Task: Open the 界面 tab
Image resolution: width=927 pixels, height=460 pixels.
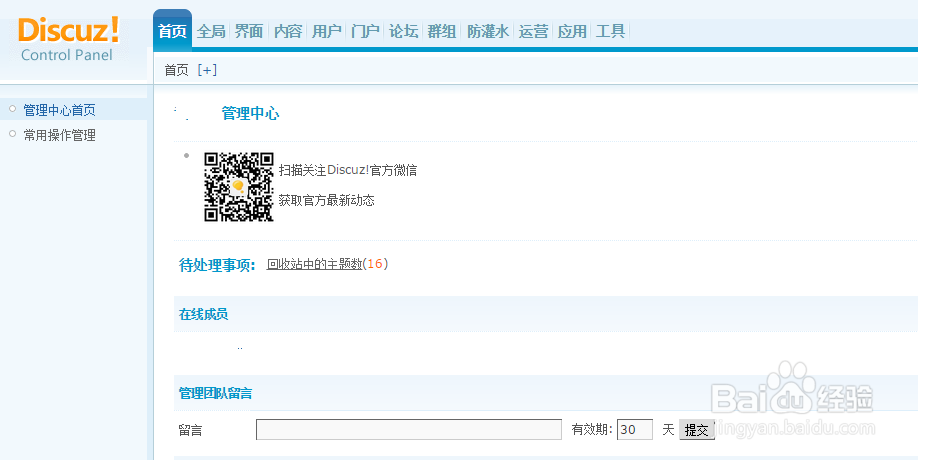Action: coord(249,31)
